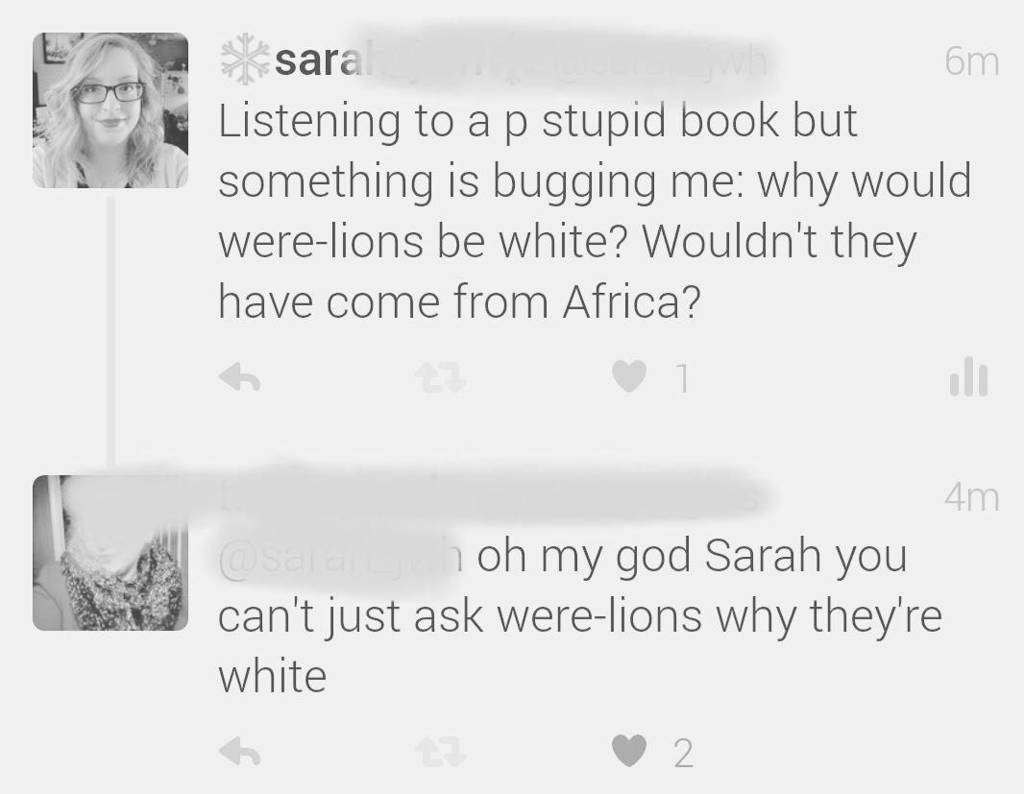1024x794 pixels.
Task: Click the snowflake icon beside sara's name
Action: point(245,59)
